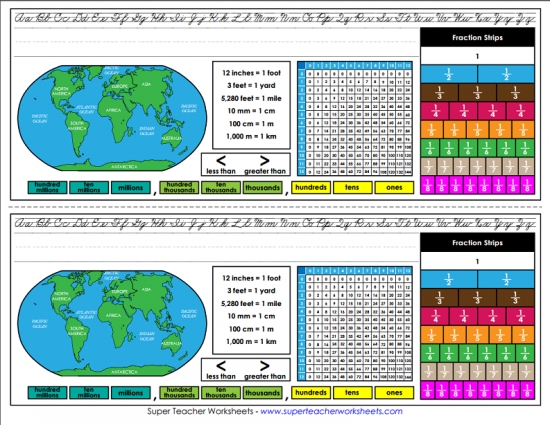
Task: Click 'ATLANTIC OCEAN' label on upper world map
Action: 86,109
